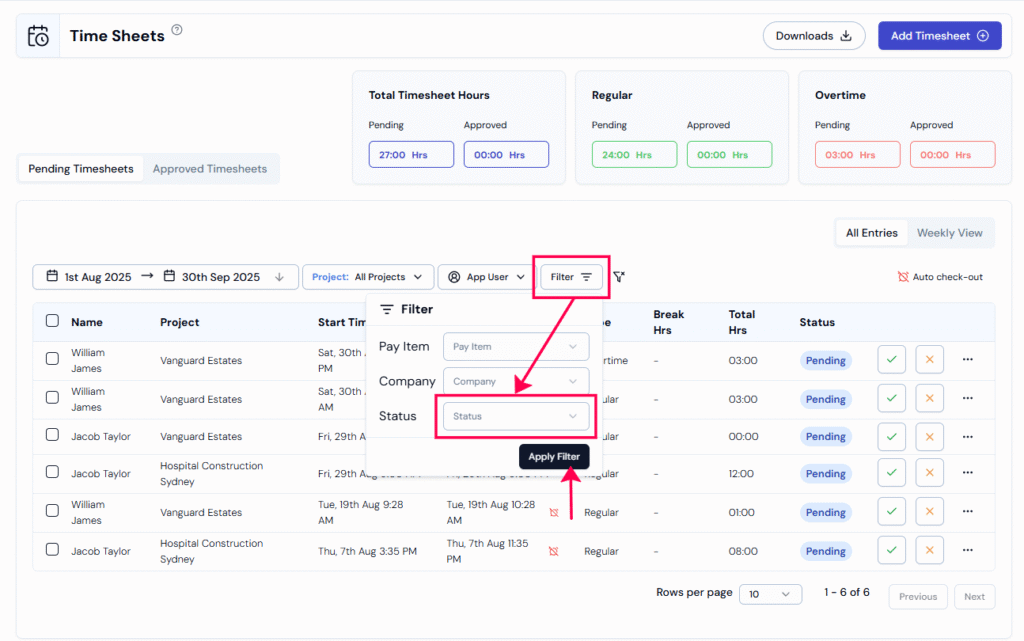The height and width of the screenshot is (641, 1024).
Task: Open the Pay Item dropdown
Action: coord(515,347)
